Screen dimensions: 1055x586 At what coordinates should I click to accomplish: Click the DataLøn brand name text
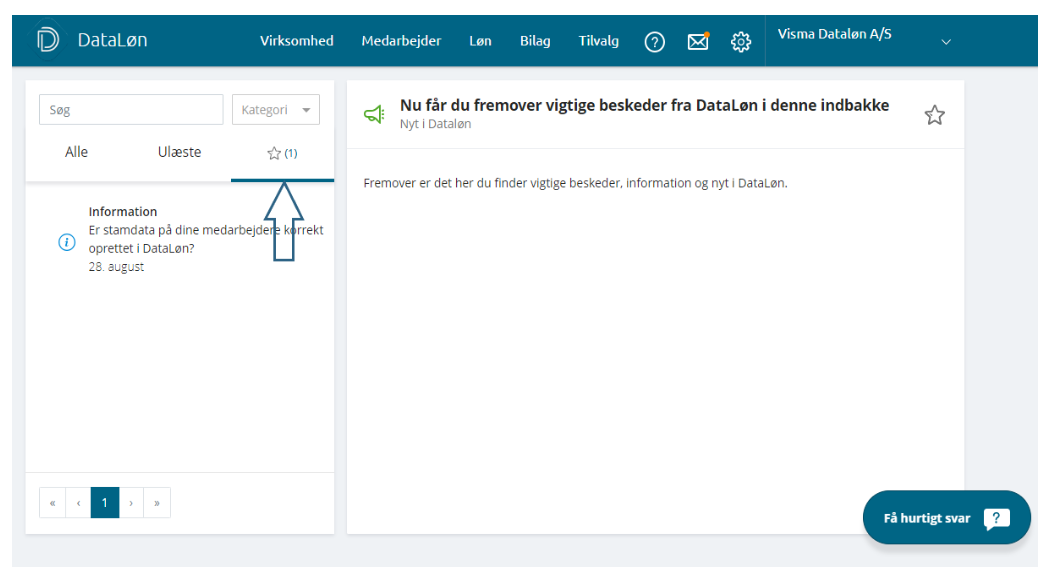[x=112, y=40]
